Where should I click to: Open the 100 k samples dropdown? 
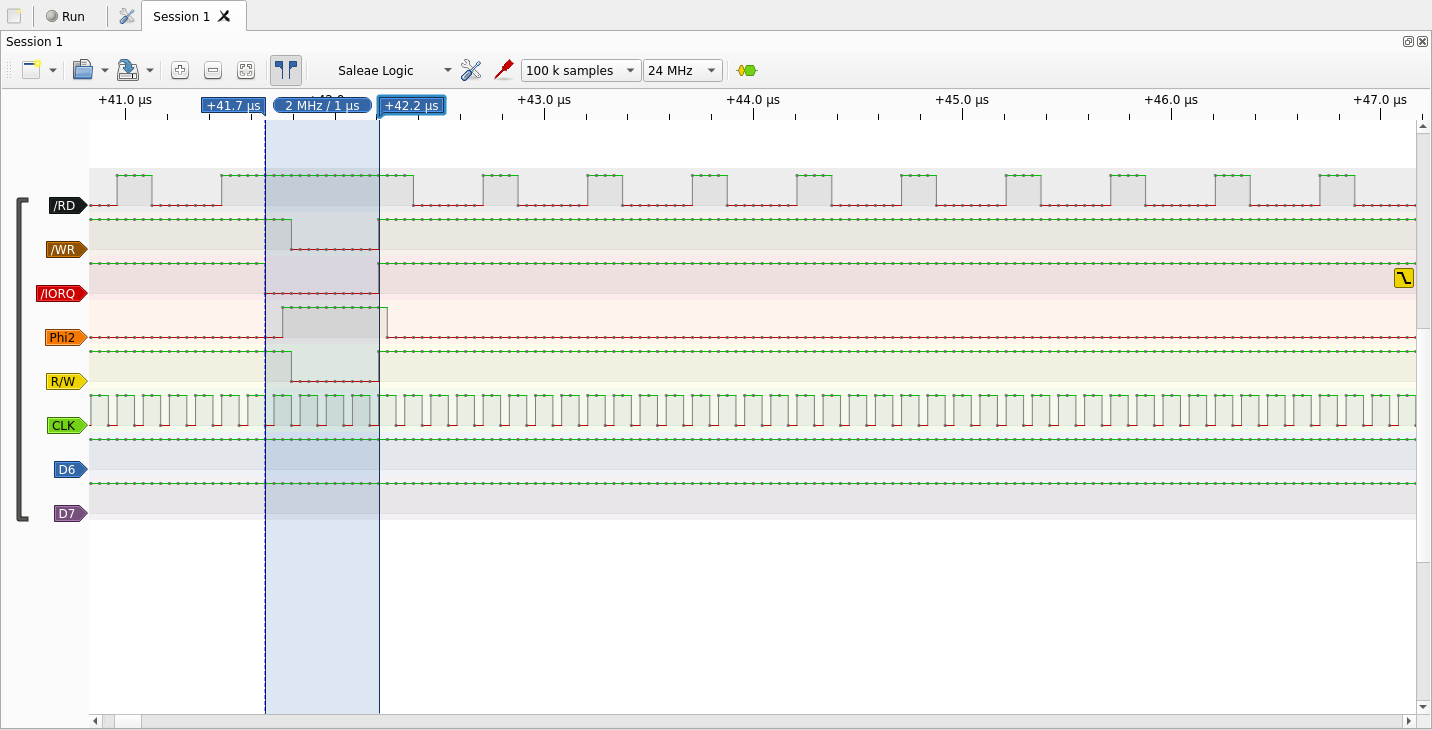(581, 70)
